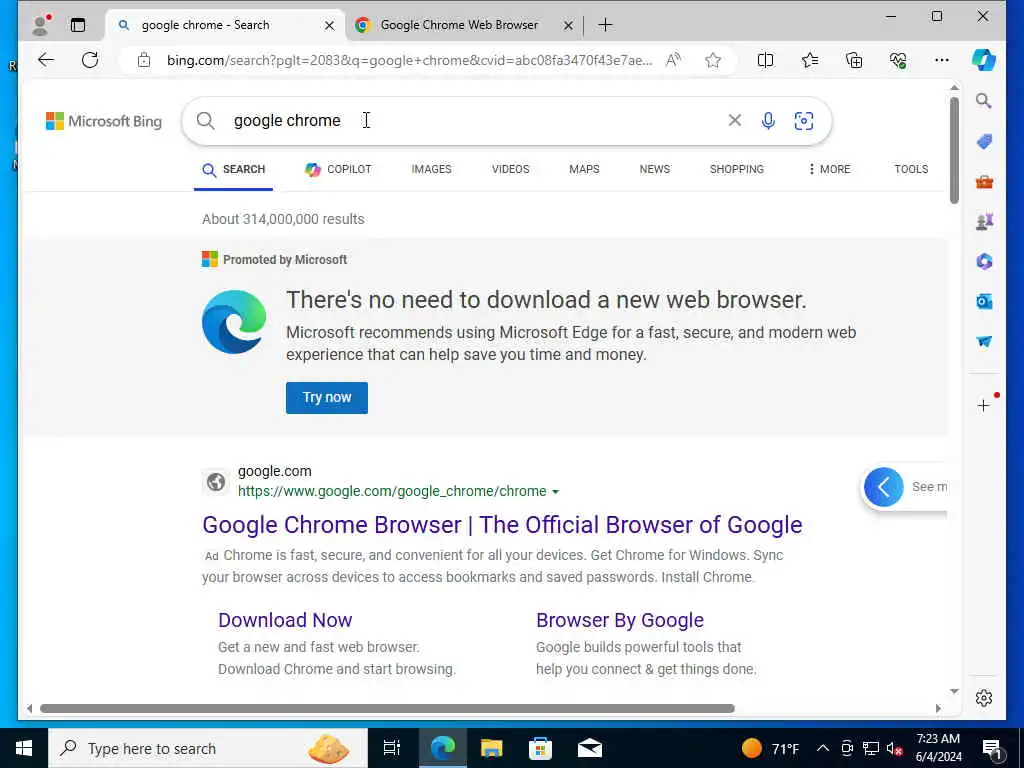This screenshot has width=1024, height=768.
Task: Open the Download Now link
Action: [x=285, y=620]
